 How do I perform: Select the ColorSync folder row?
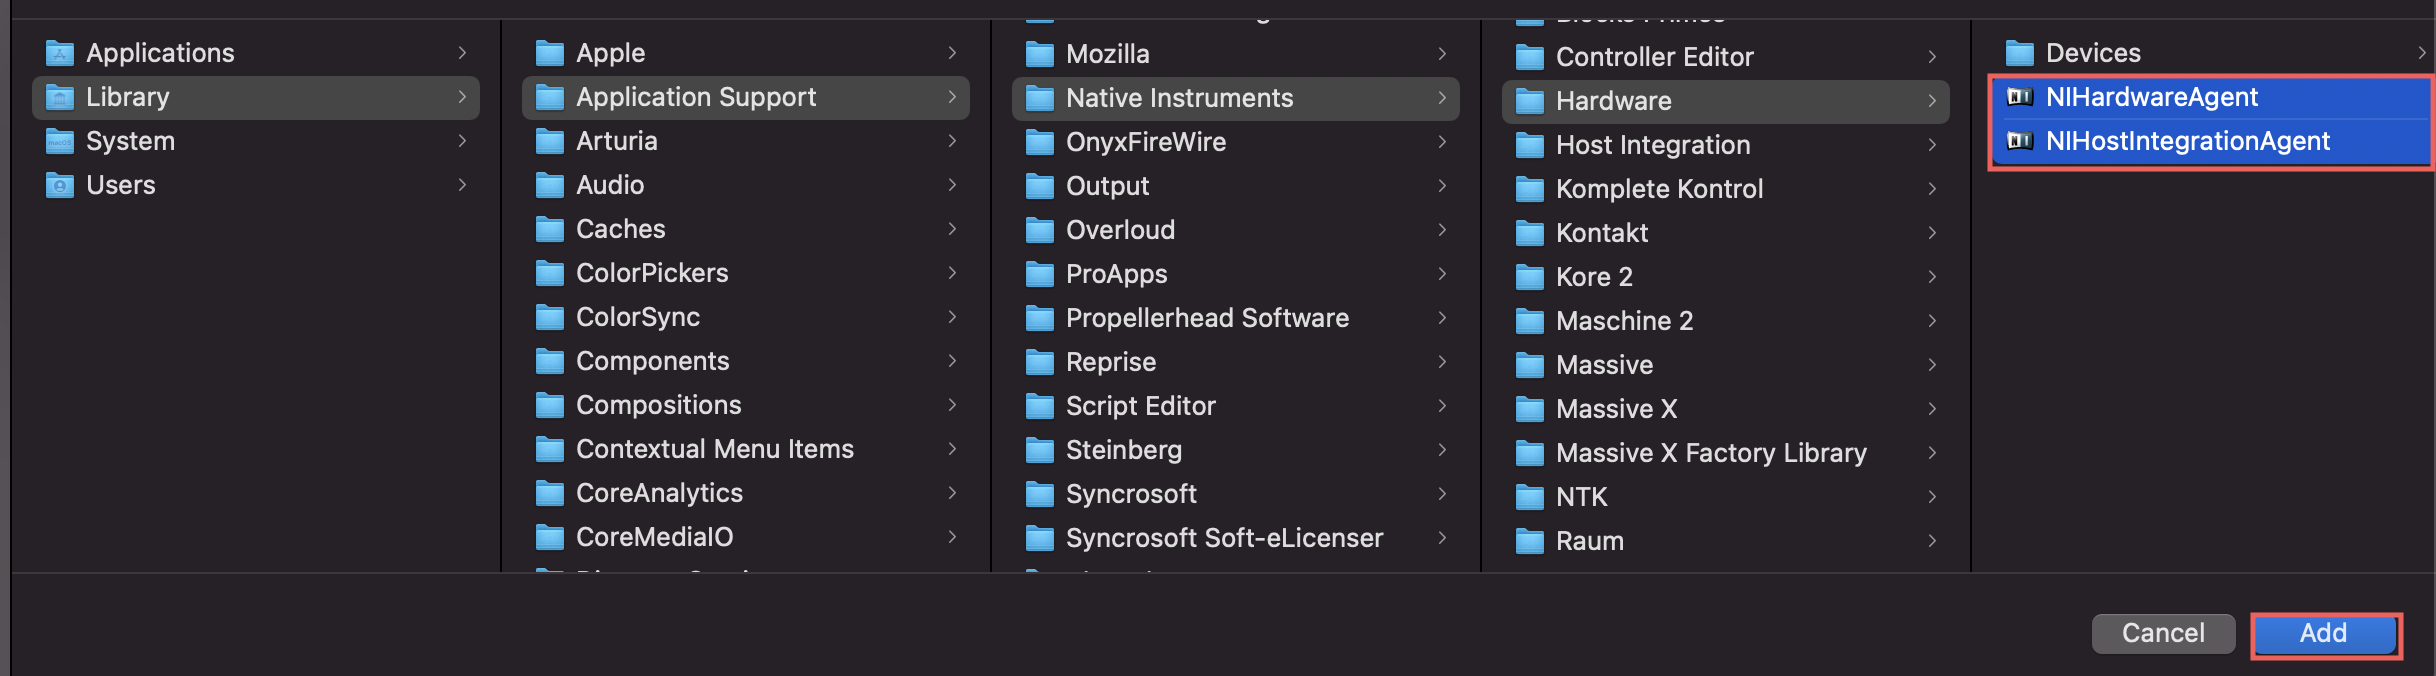coord(746,317)
